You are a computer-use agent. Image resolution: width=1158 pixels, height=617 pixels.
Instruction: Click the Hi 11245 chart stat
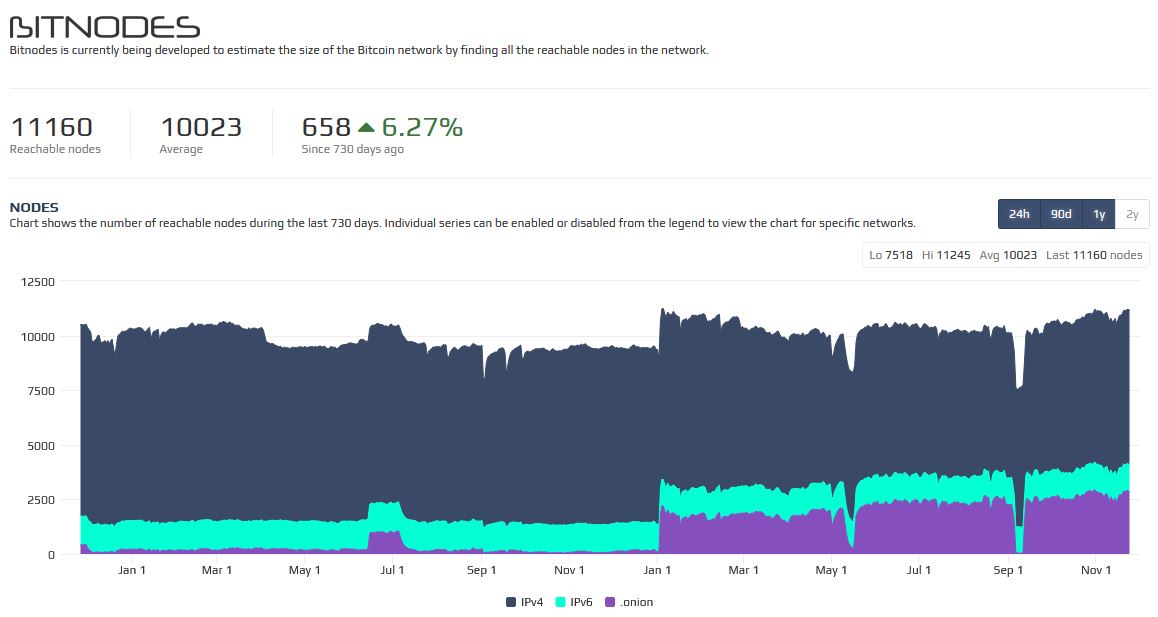pos(946,255)
